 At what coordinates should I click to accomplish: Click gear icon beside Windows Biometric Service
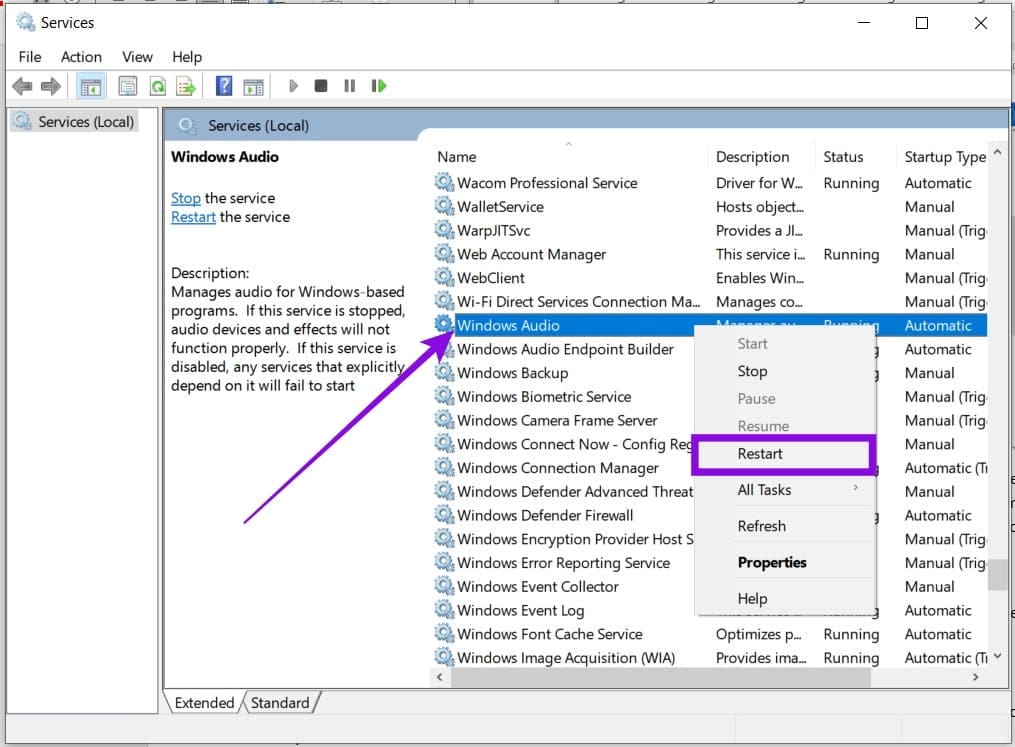pyautogui.click(x=444, y=396)
